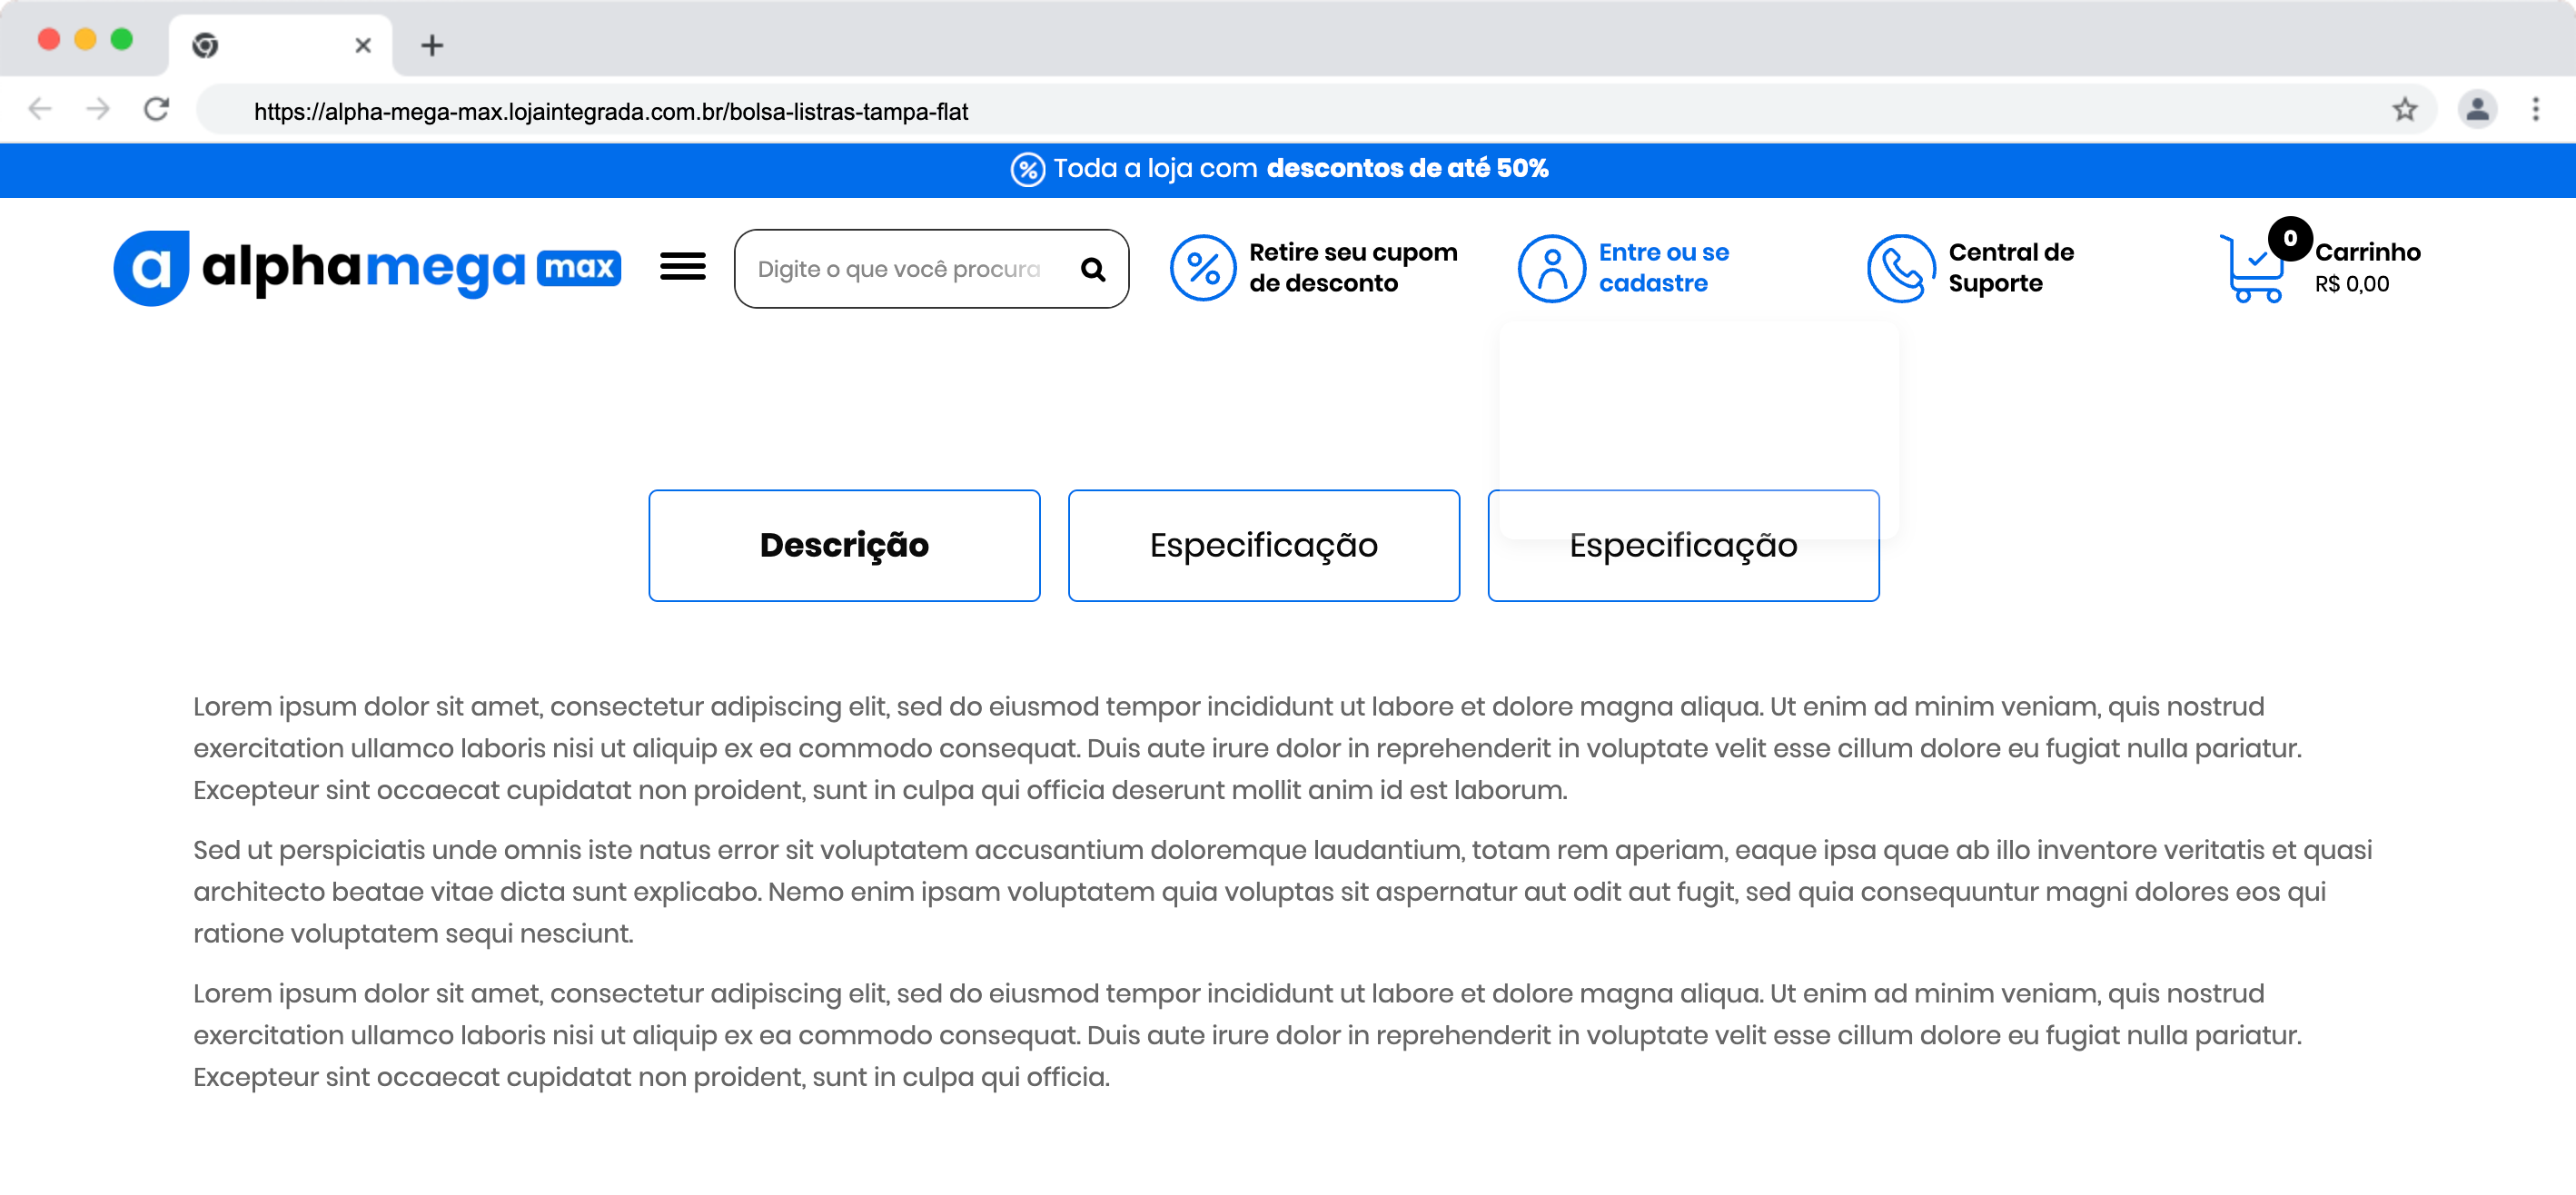The height and width of the screenshot is (1195, 2576).
Task: Select the middle Especificação tab
Action: (1263, 545)
